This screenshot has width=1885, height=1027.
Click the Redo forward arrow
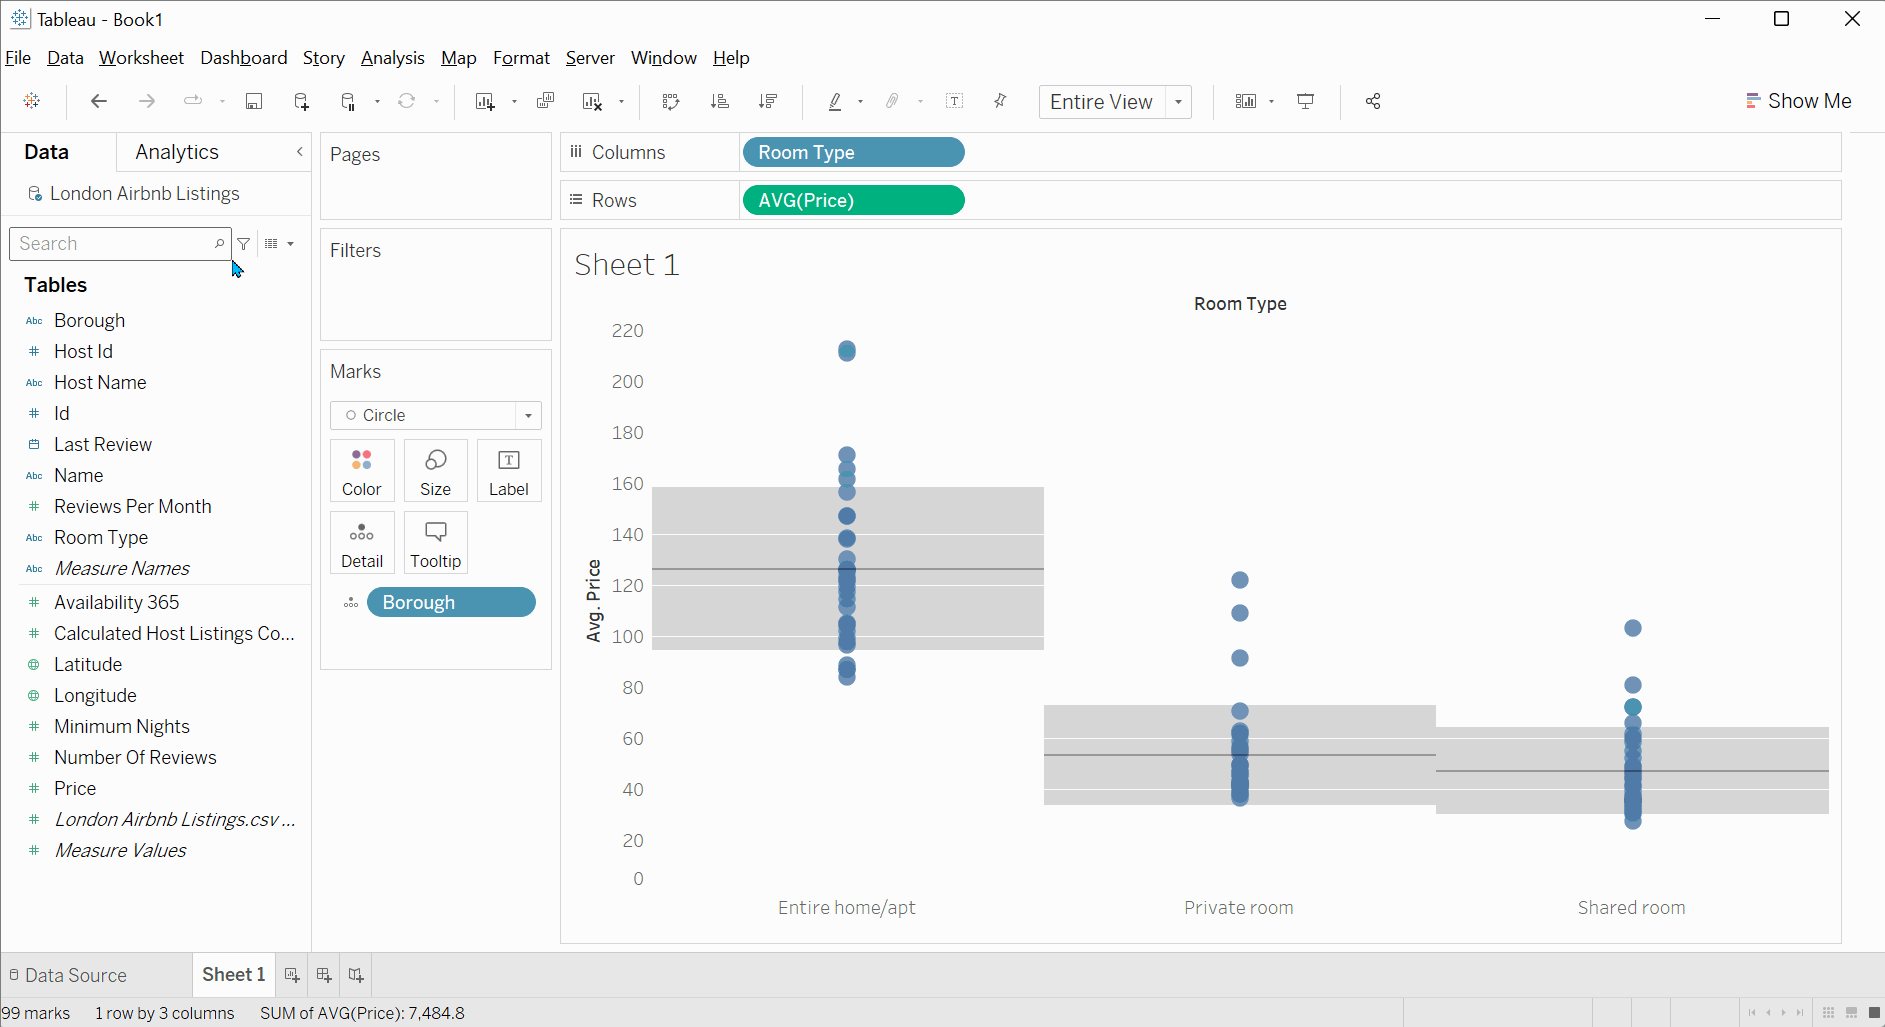147,101
